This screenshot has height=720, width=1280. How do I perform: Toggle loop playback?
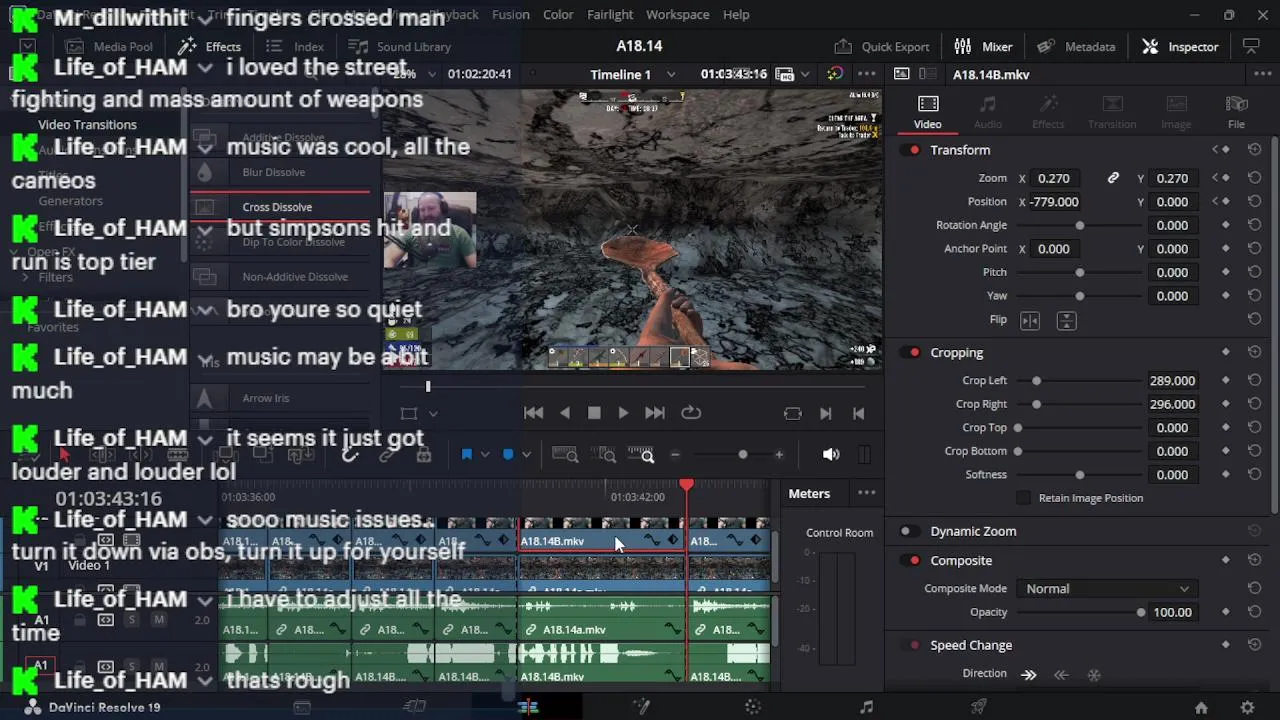[x=691, y=413]
